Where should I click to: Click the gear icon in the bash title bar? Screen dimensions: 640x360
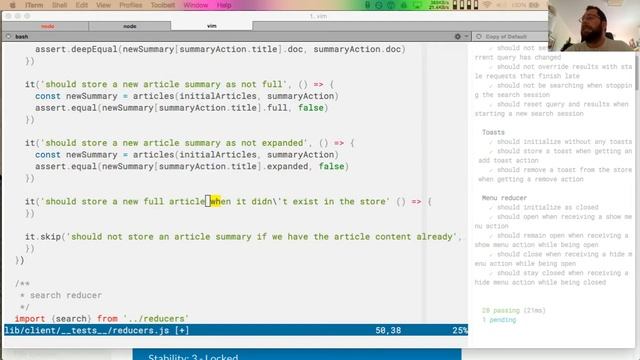tap(458, 36)
